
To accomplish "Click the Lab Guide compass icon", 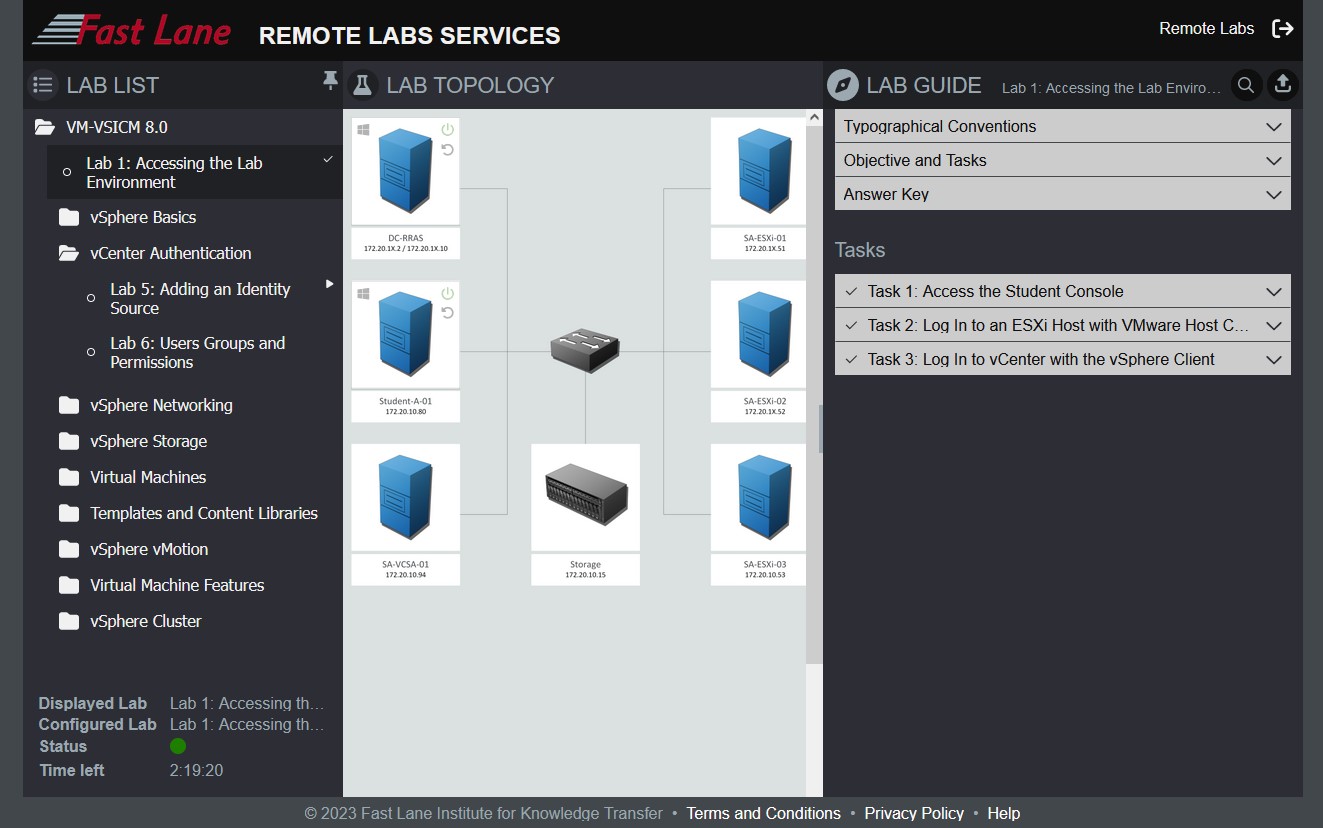I will coord(843,85).
